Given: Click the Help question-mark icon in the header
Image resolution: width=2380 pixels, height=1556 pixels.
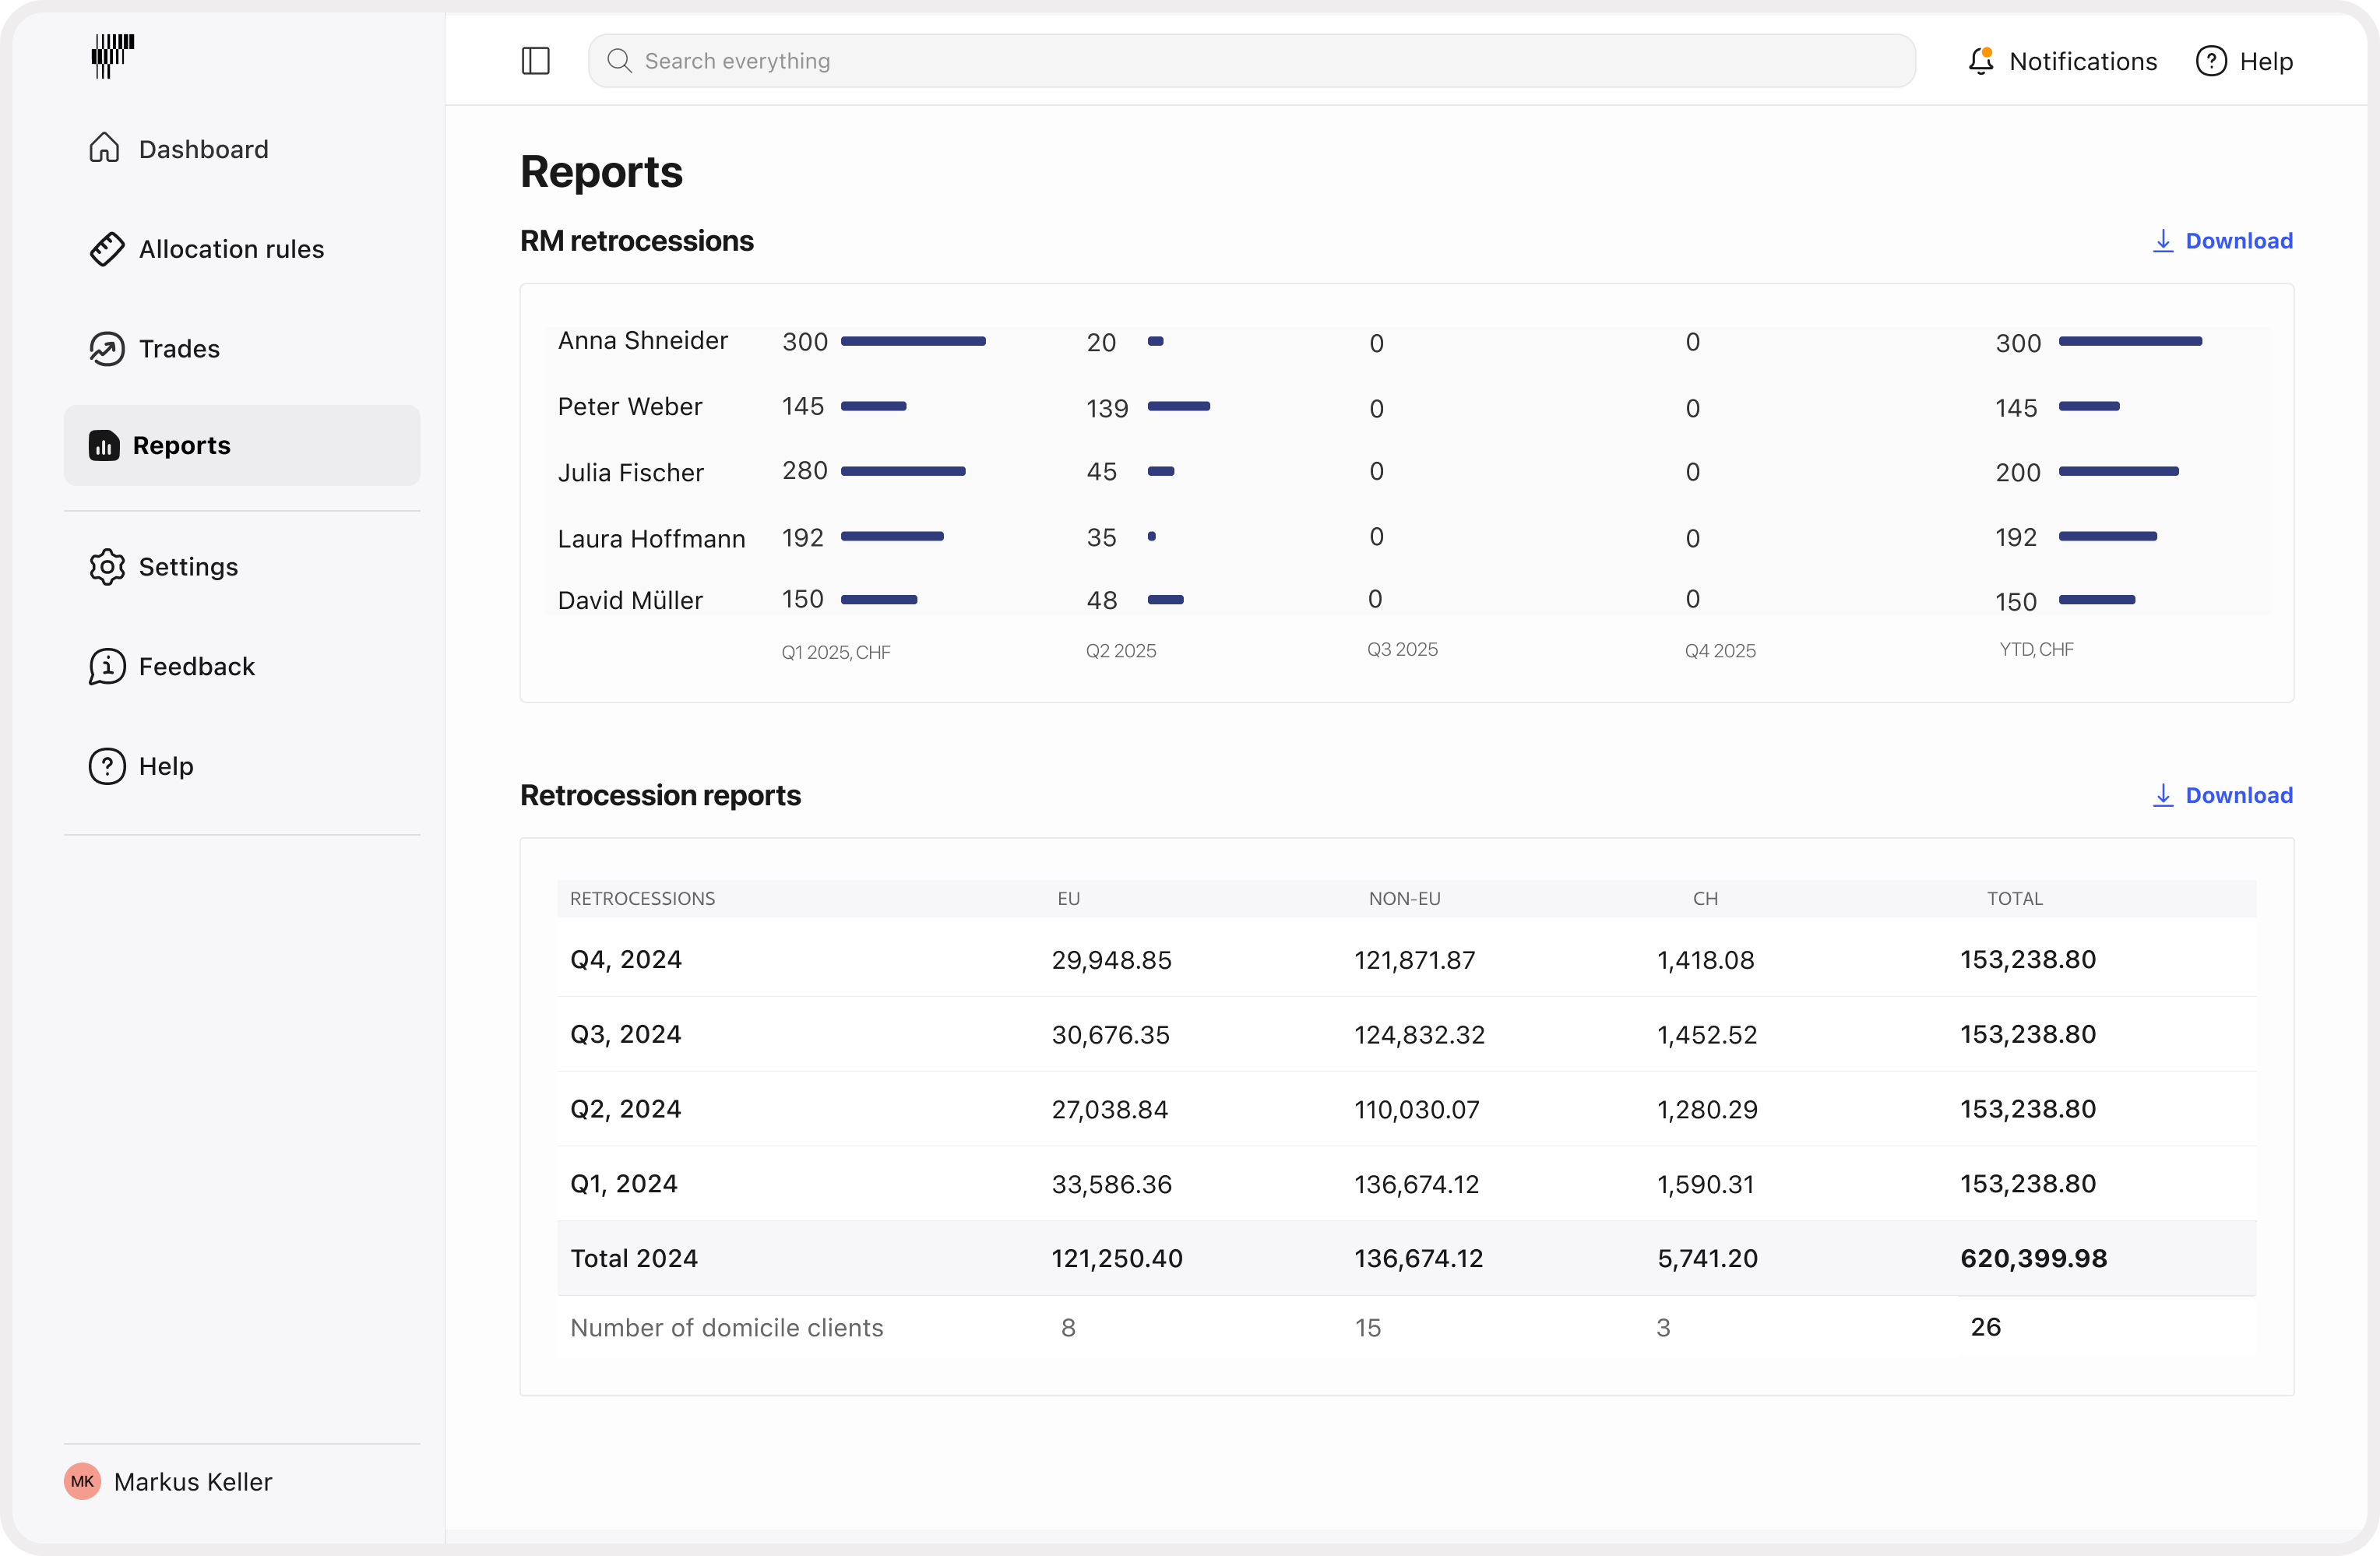Looking at the screenshot, I should 2210,60.
